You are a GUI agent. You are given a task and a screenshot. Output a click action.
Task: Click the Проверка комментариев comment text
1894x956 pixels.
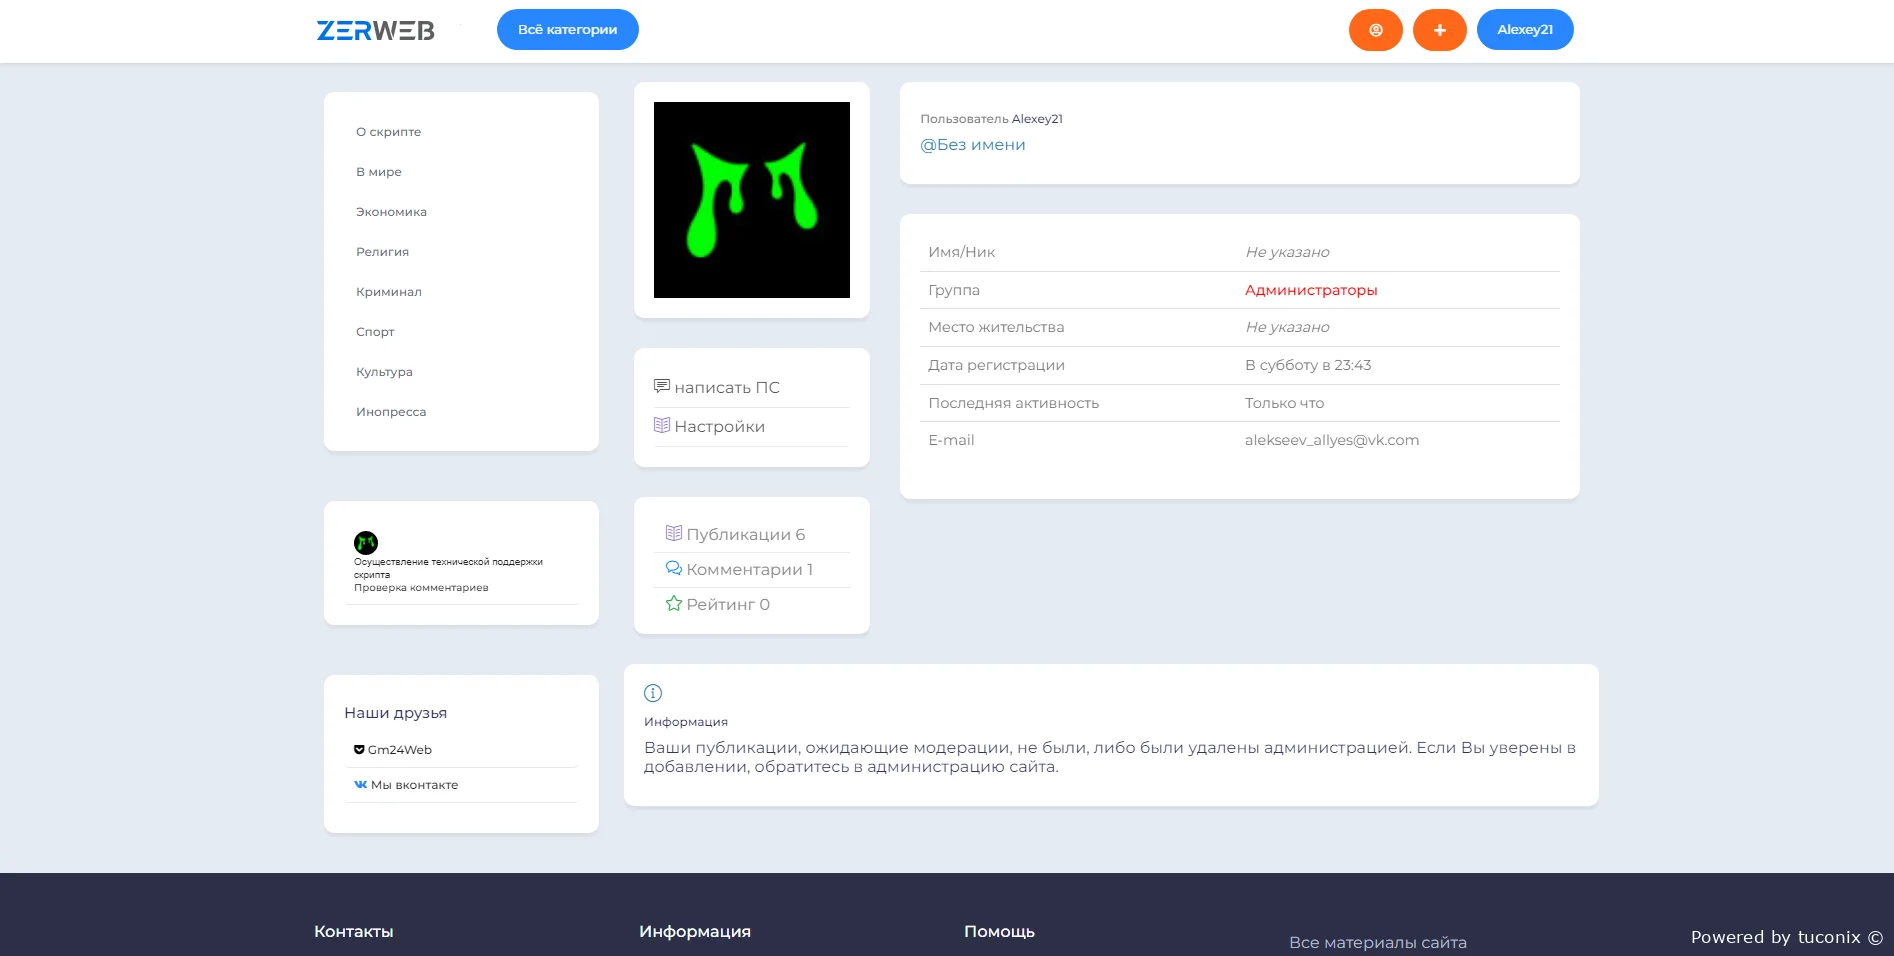pyautogui.click(x=421, y=588)
